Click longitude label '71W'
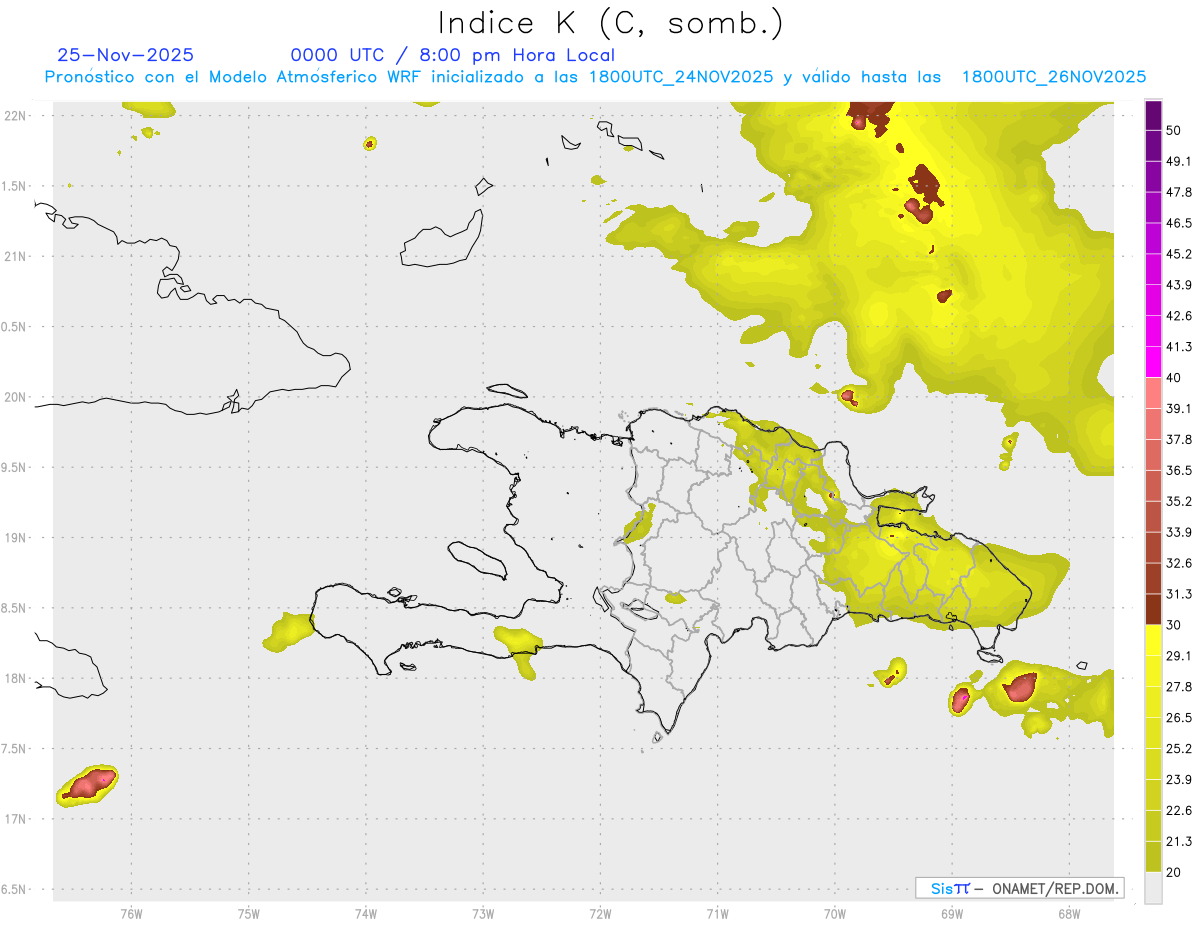The width and height of the screenshot is (1200, 927). pos(717,914)
